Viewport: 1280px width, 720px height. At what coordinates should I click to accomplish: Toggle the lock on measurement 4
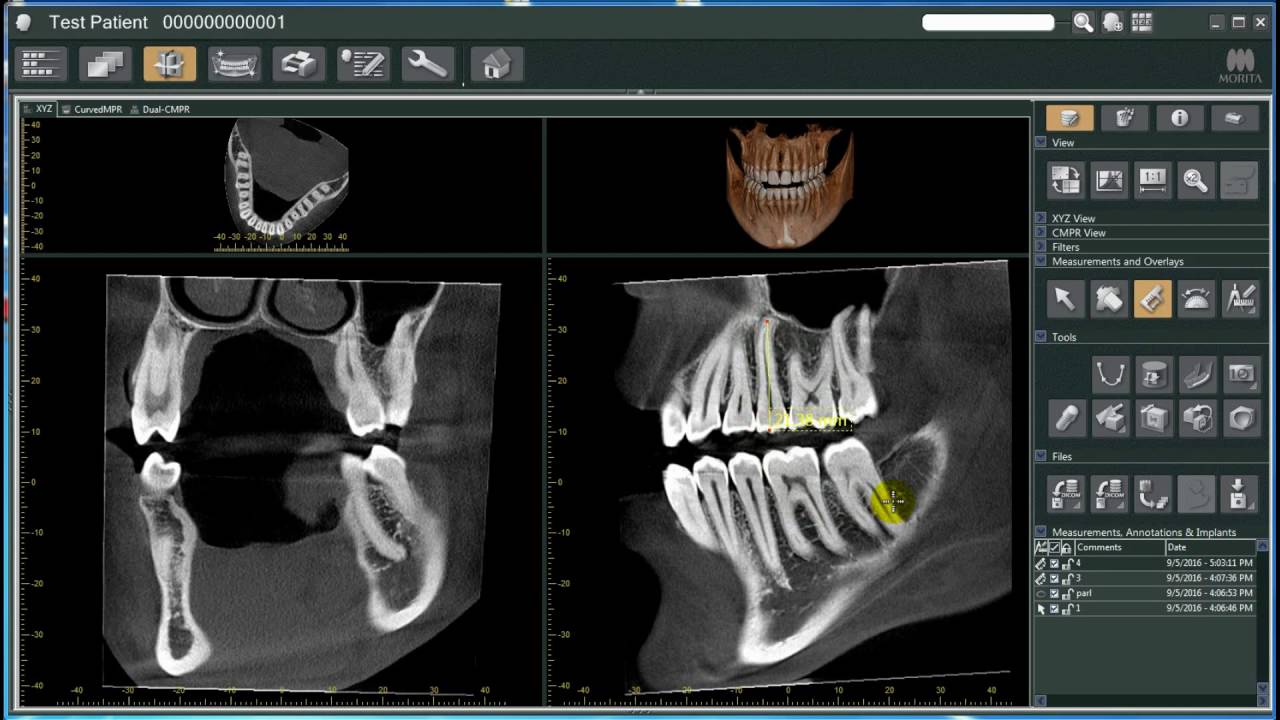tap(1068, 563)
